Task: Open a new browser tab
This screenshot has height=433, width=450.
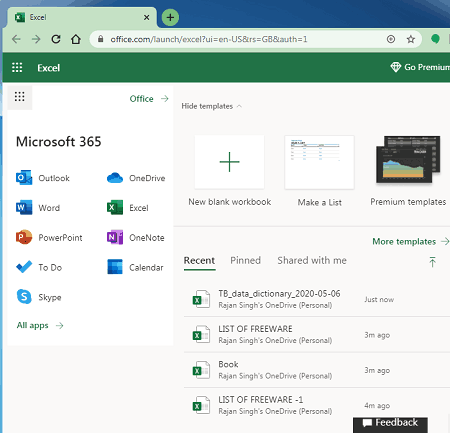Action: click(170, 17)
